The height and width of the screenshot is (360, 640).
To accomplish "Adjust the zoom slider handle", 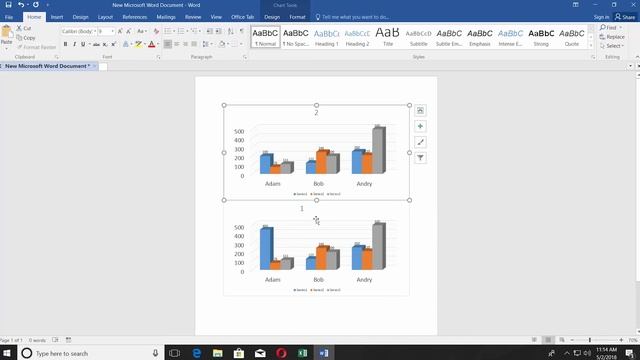I will 590,340.
